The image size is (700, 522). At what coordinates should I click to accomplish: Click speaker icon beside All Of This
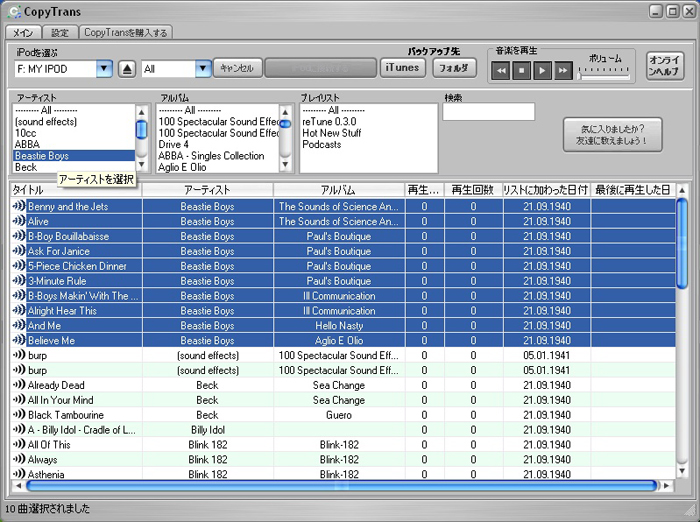19,444
